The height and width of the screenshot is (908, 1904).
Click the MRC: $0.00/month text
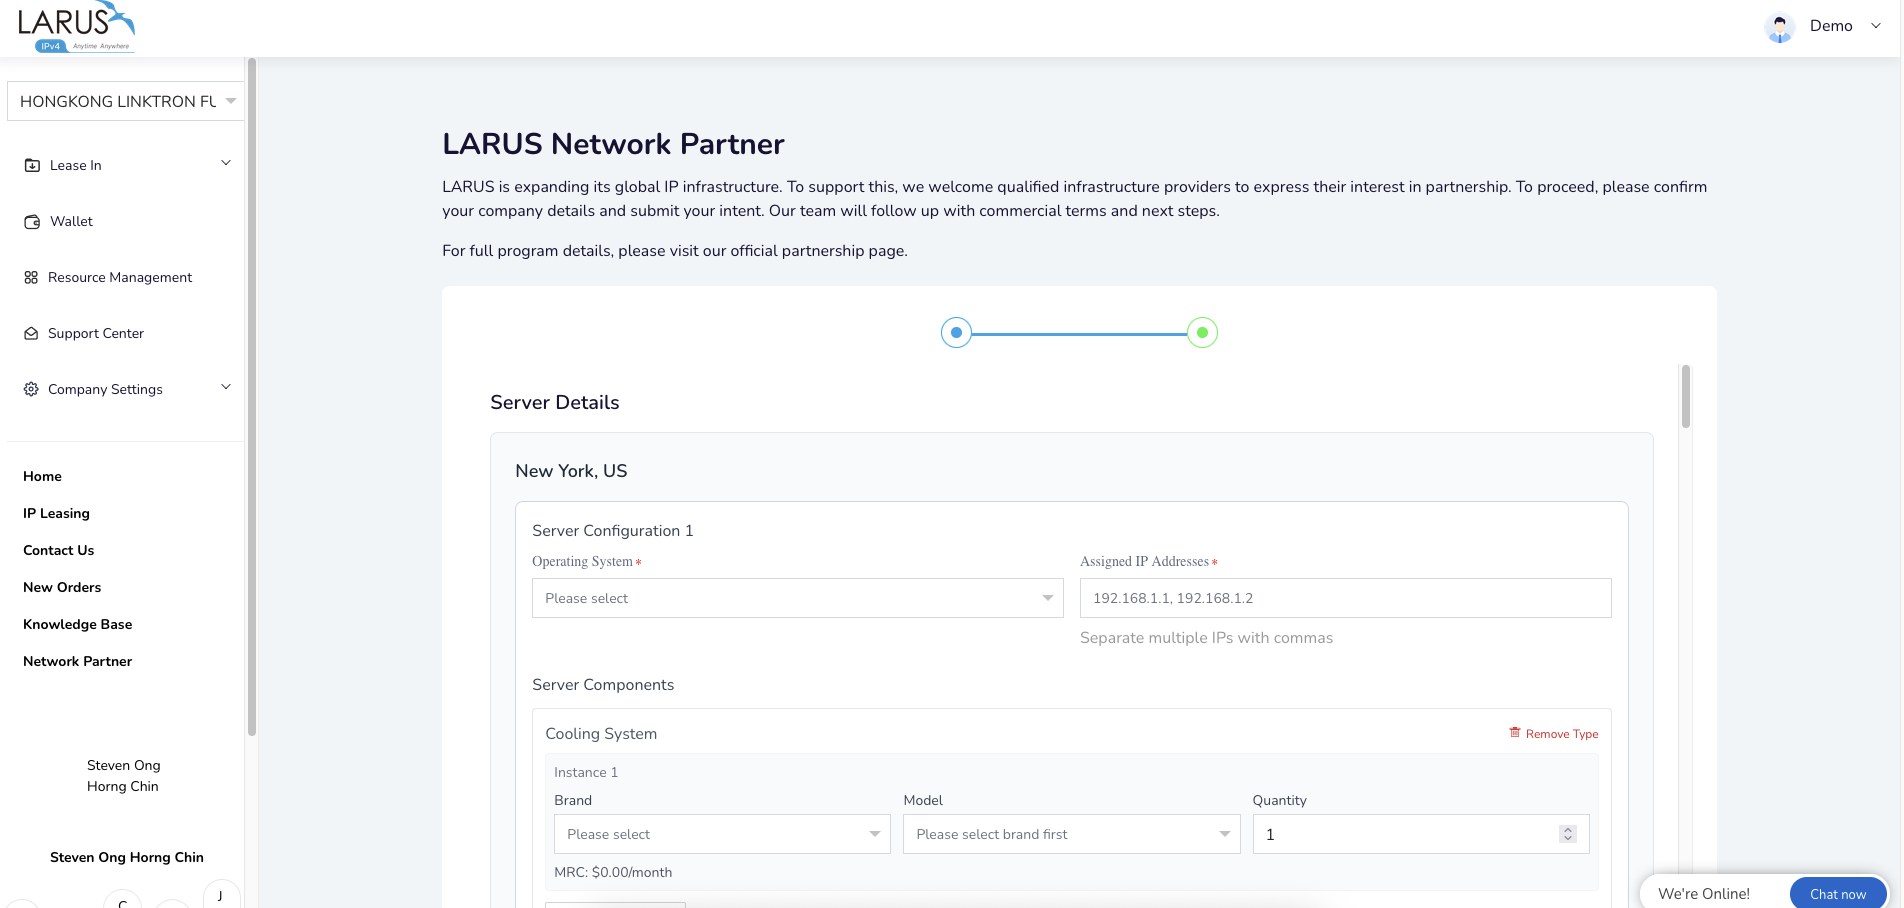[x=613, y=872]
